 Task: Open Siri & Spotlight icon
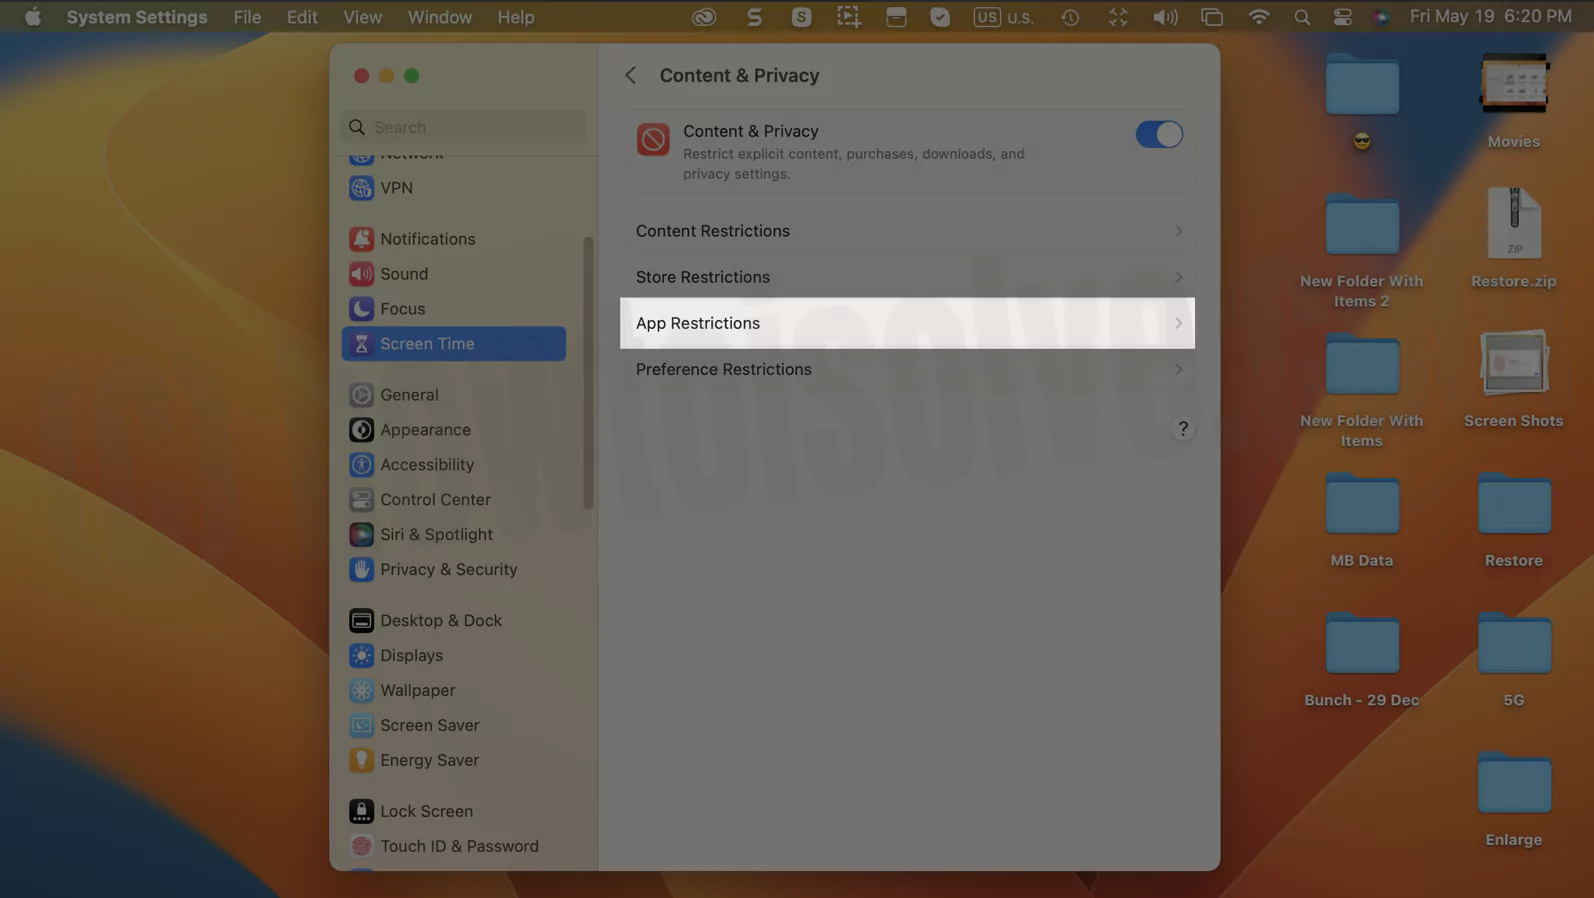(x=361, y=535)
